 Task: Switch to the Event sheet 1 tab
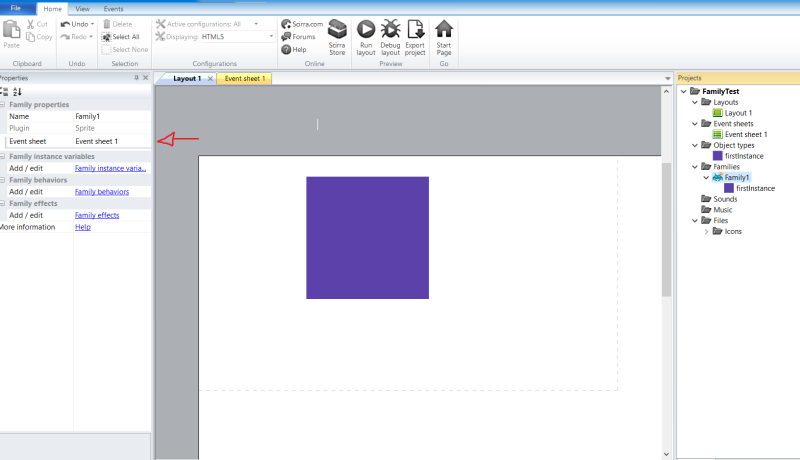click(244, 78)
